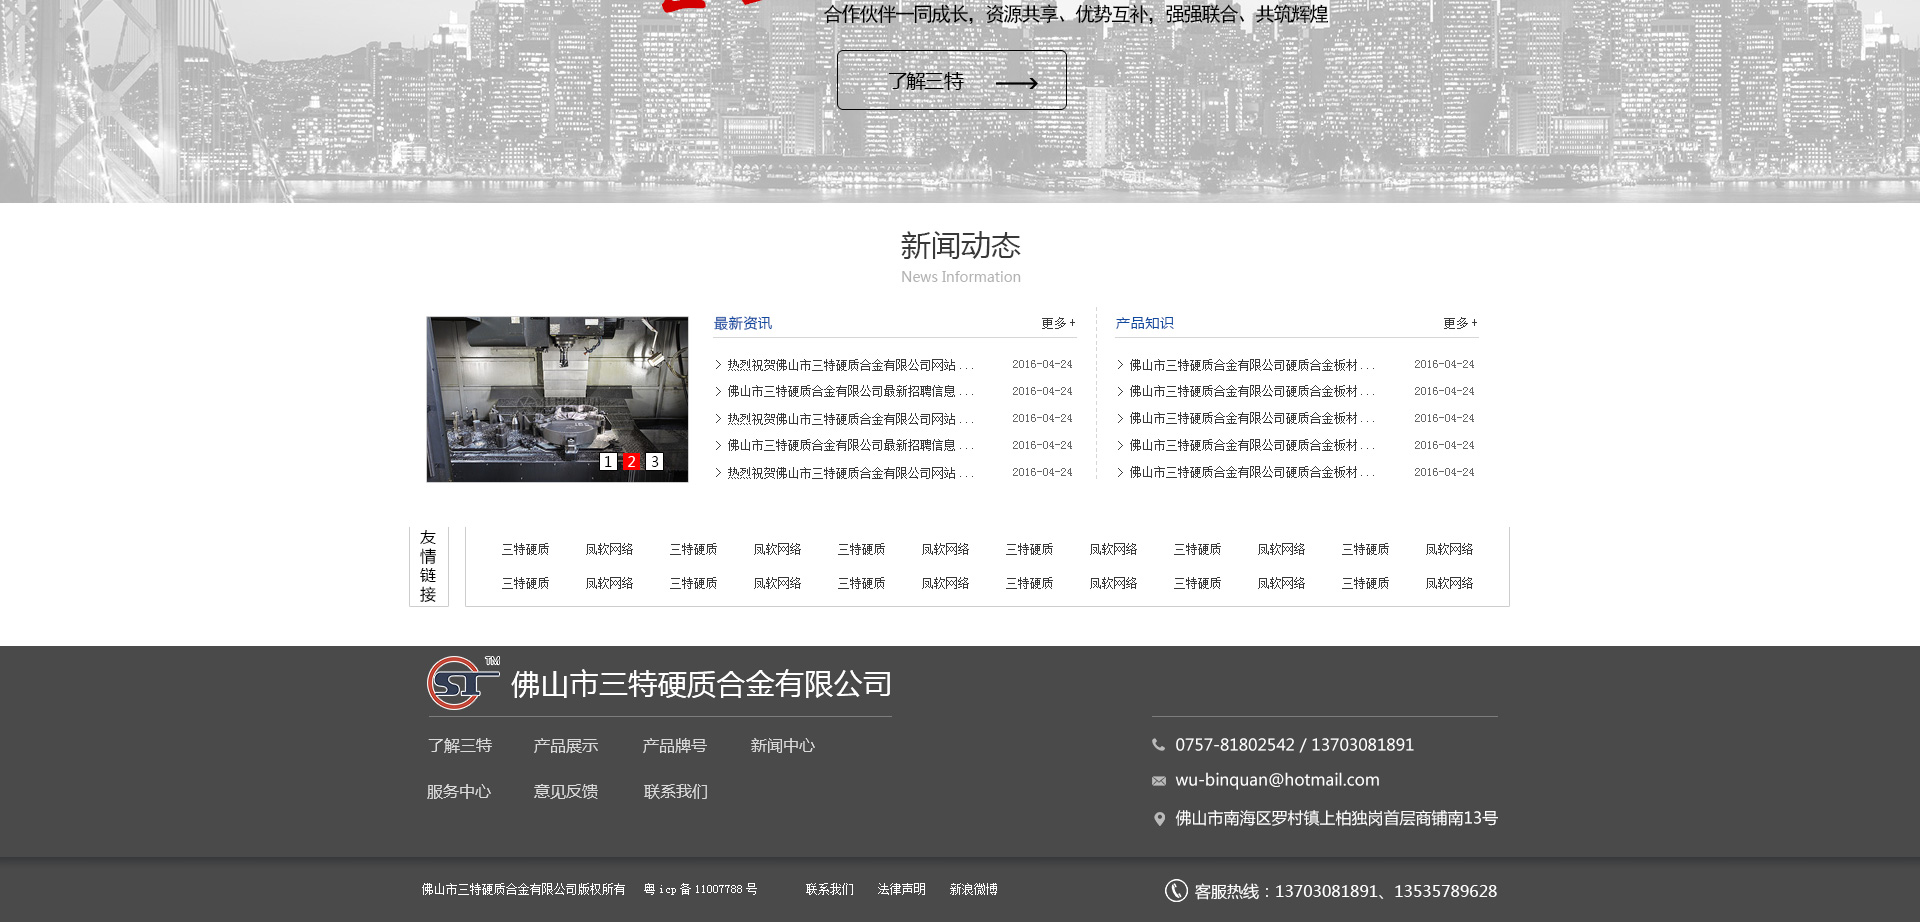Open the 最新资讯 tab heading
The image size is (1920, 923).
pos(742,323)
